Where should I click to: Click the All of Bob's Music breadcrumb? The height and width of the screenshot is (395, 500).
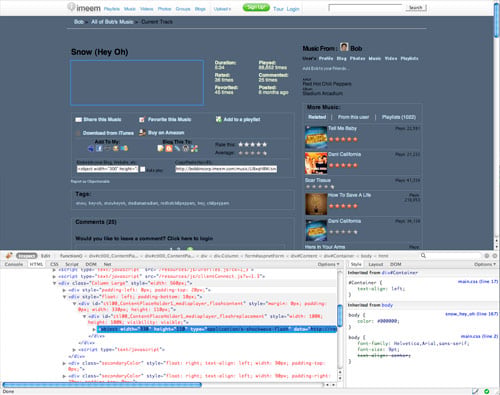coord(112,22)
